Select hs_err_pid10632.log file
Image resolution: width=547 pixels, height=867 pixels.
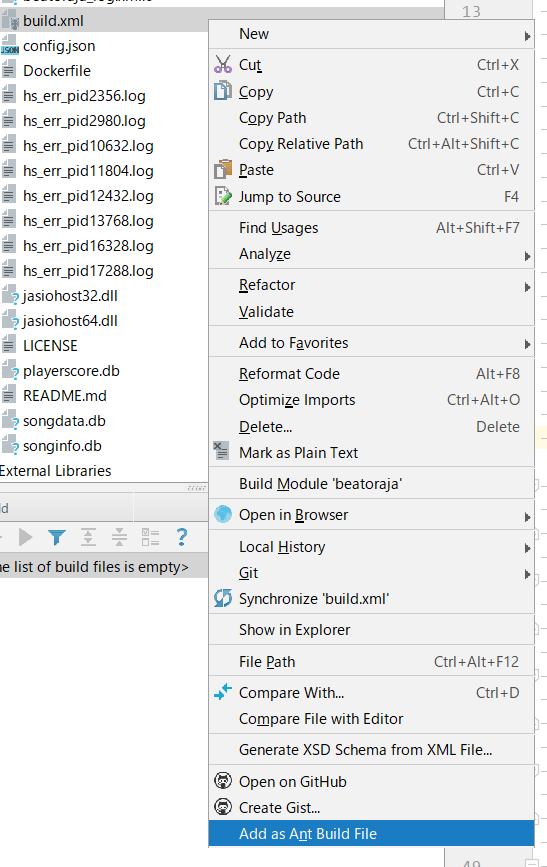88,146
